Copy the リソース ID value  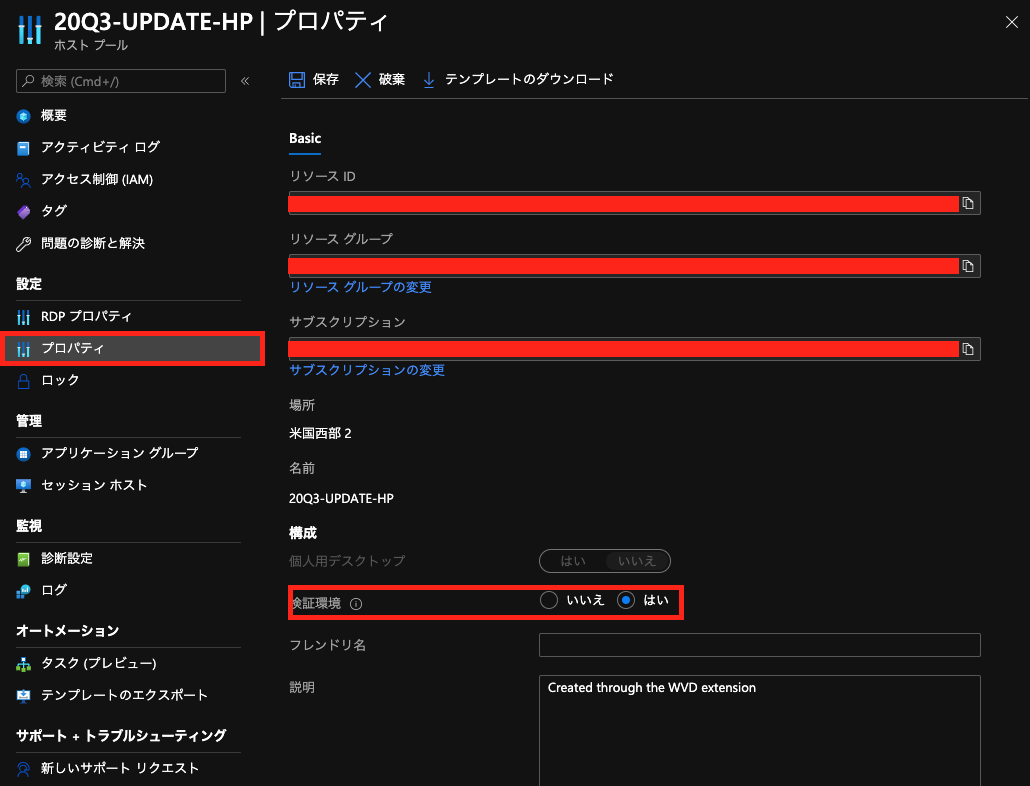[968, 203]
